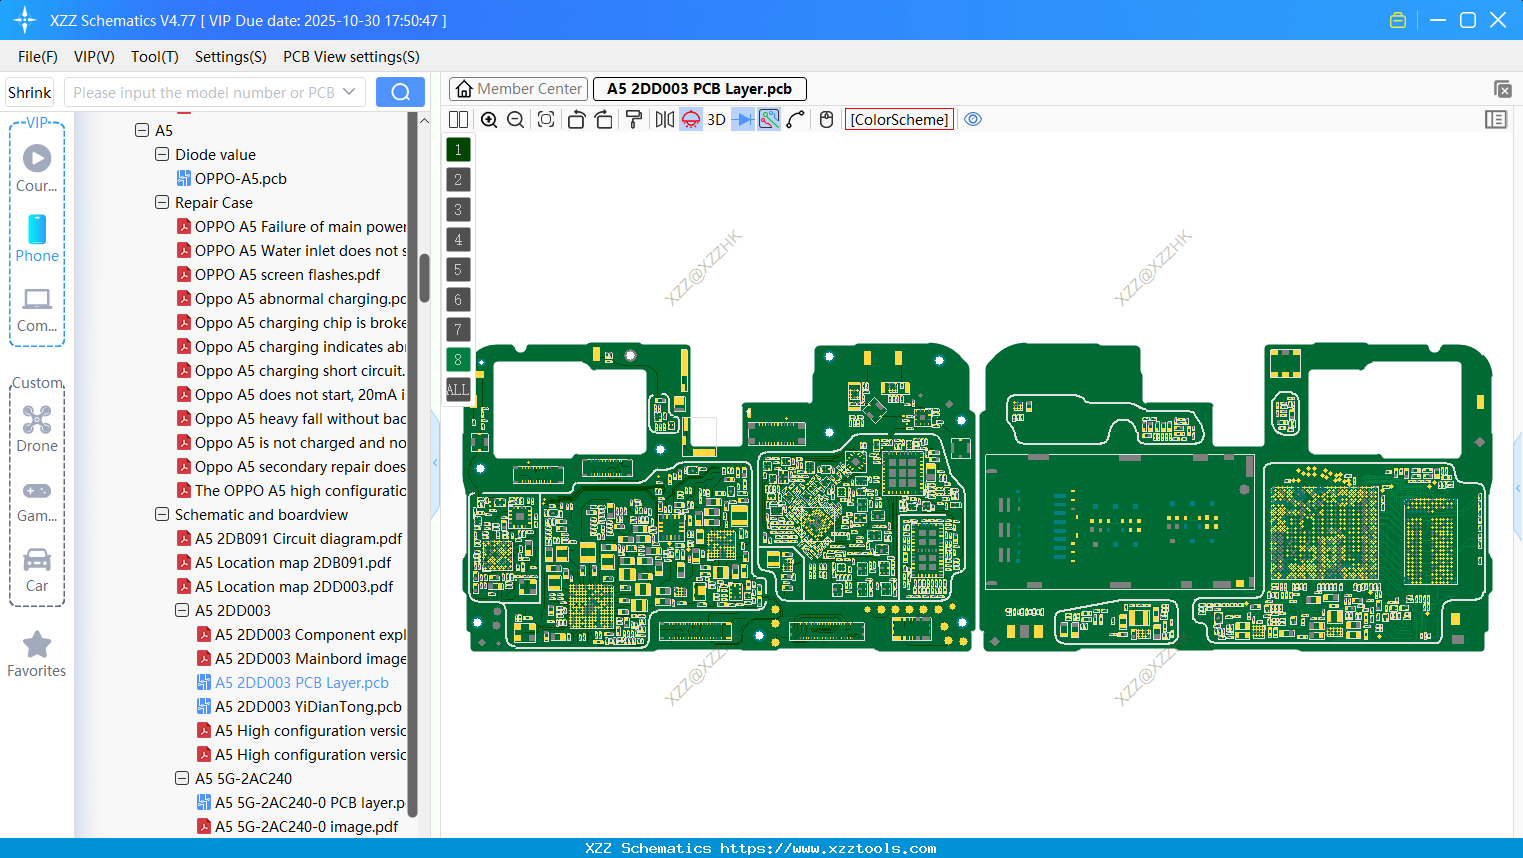Click the mouse settings icon
This screenshot has width=1523, height=858.
pos(826,120)
